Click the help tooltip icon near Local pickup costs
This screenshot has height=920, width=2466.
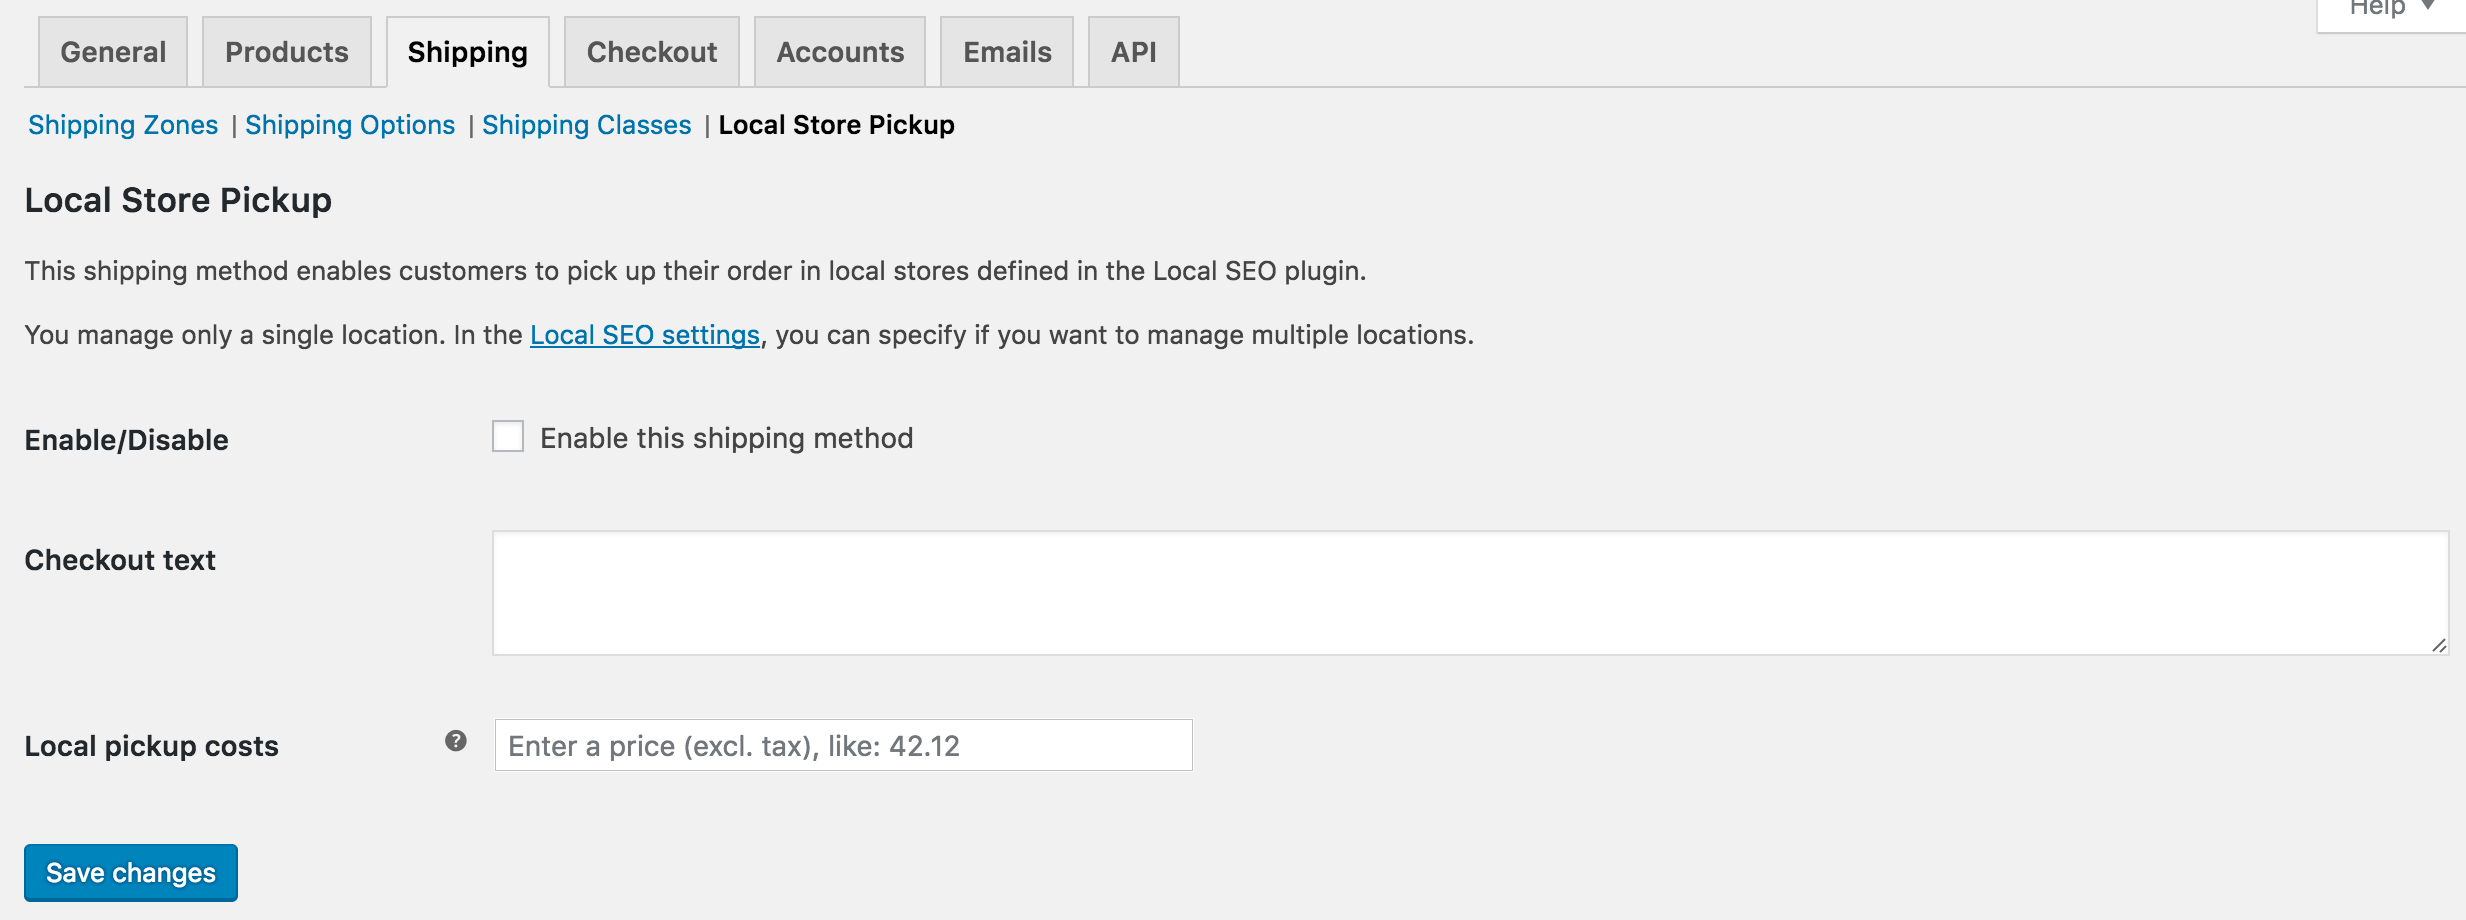(x=456, y=740)
